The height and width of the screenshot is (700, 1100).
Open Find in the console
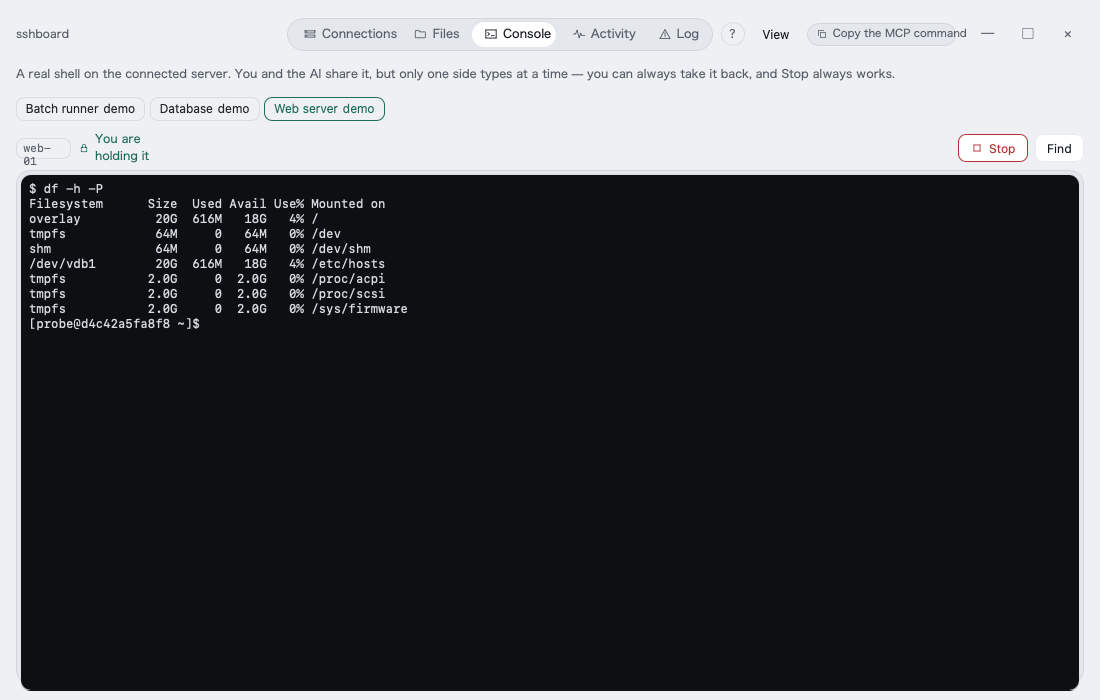tap(1059, 148)
